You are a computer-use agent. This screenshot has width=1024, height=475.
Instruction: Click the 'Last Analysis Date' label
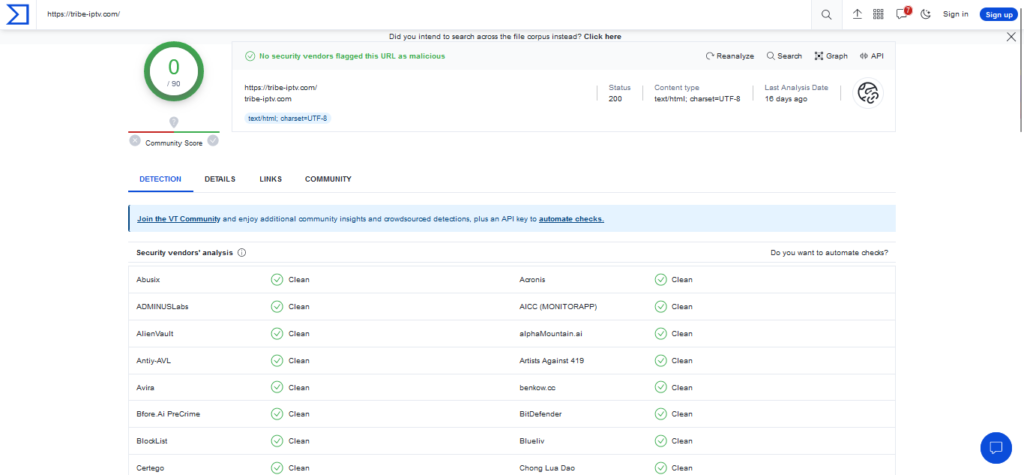coord(797,88)
